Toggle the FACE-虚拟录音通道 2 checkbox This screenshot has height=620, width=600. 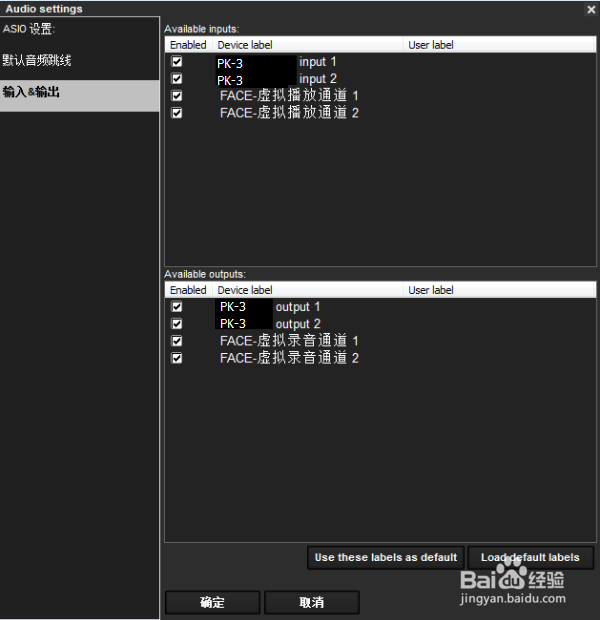[177, 358]
